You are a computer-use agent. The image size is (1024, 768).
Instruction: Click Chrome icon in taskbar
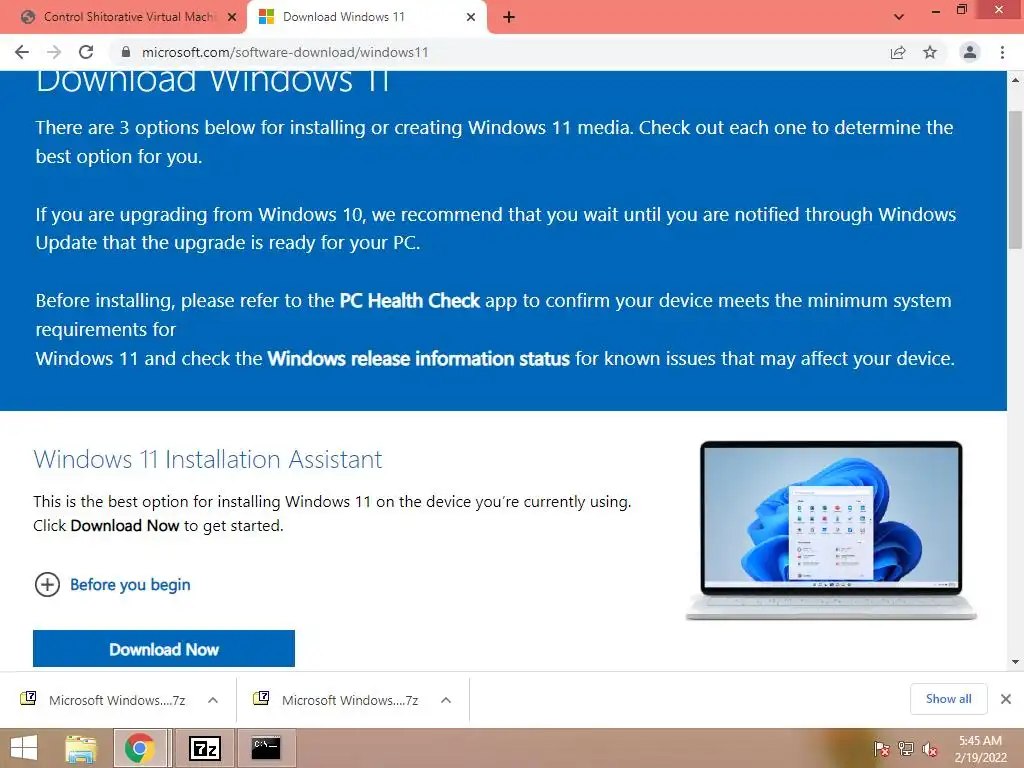(140, 748)
